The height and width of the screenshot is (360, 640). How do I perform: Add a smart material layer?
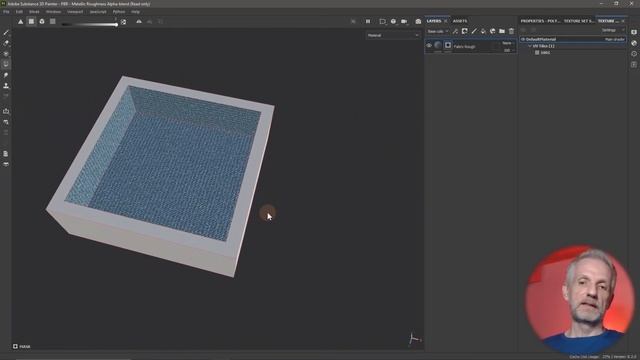(x=493, y=31)
